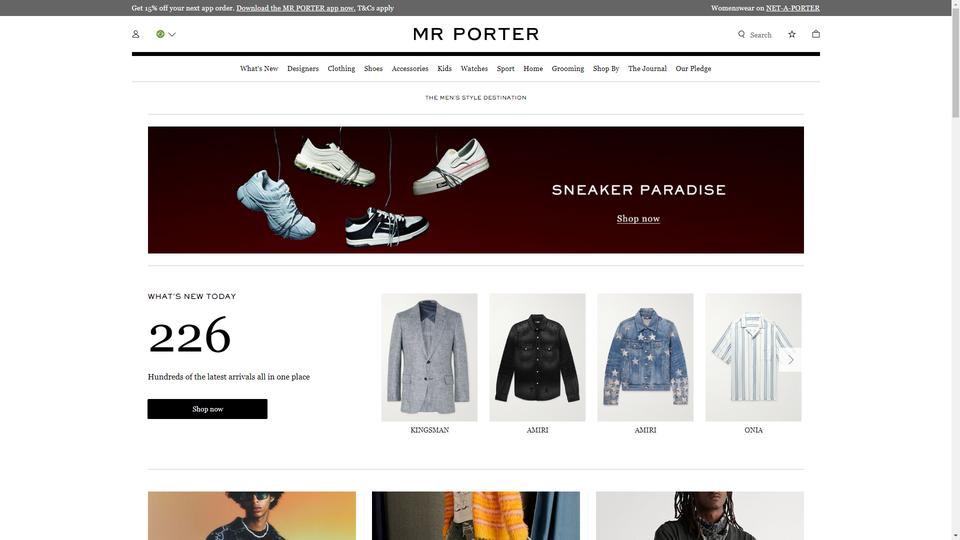Expand the country selector chevron
This screenshot has width=960, height=540.
(x=172, y=35)
